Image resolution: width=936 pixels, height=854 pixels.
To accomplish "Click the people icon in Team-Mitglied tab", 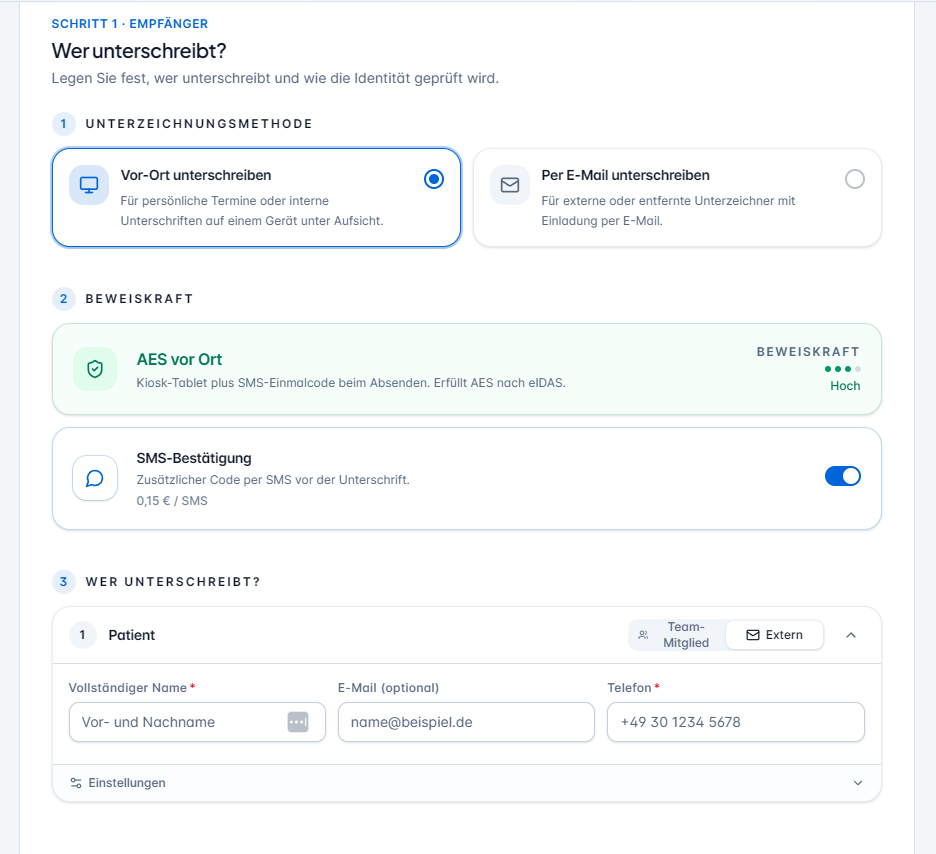I will click(x=643, y=635).
